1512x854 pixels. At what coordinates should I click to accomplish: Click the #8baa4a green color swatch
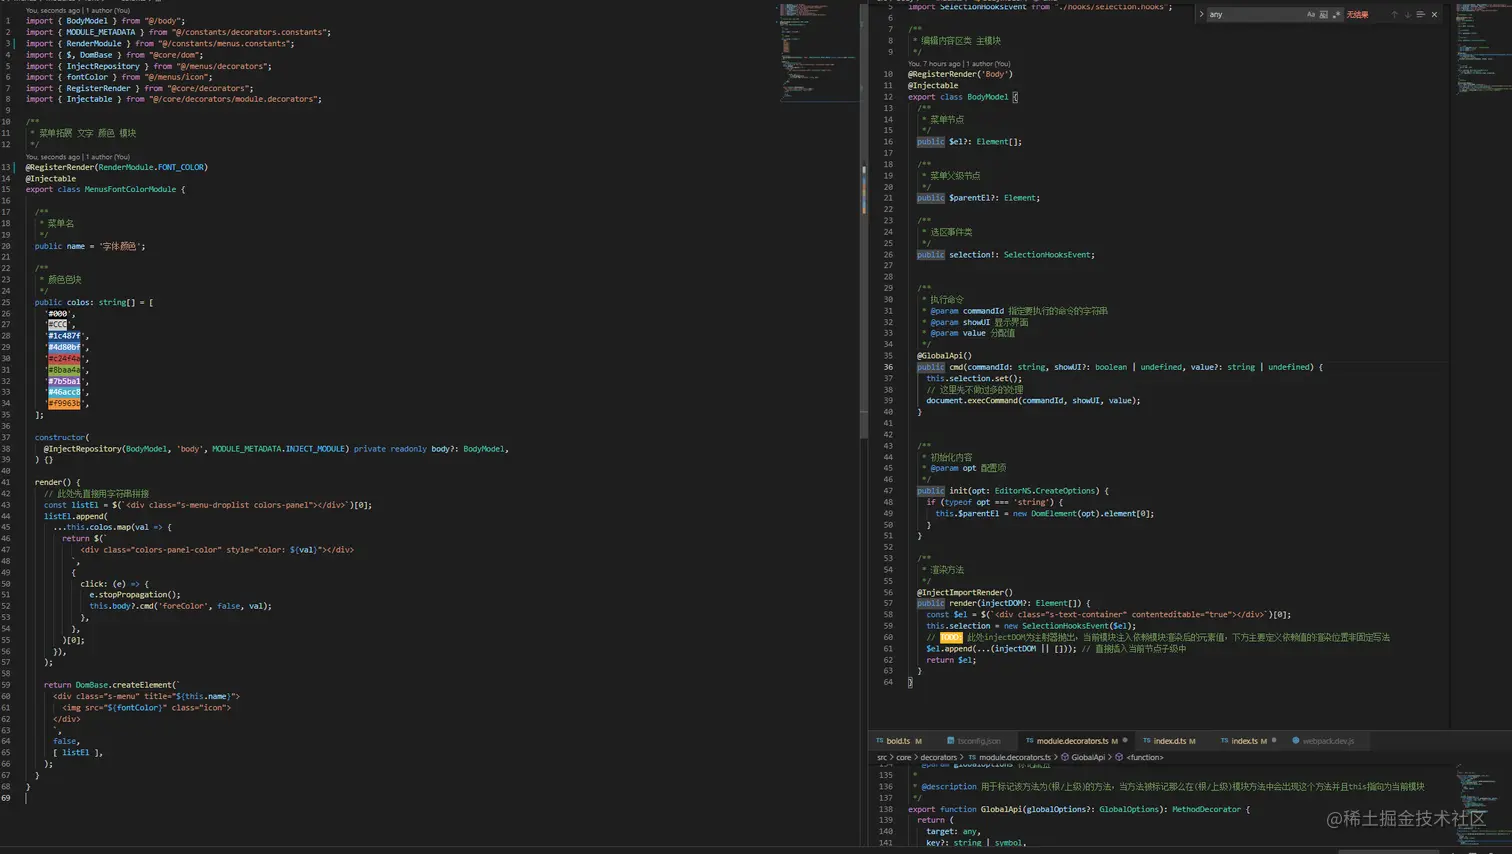click(x=64, y=370)
